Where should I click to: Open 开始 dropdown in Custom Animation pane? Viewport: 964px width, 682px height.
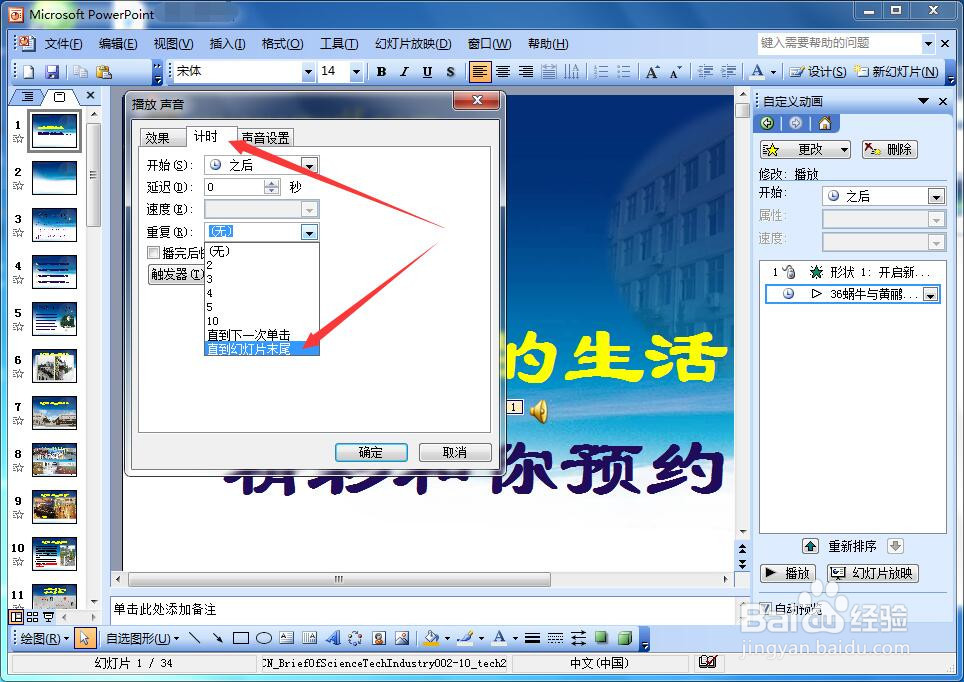tap(936, 197)
